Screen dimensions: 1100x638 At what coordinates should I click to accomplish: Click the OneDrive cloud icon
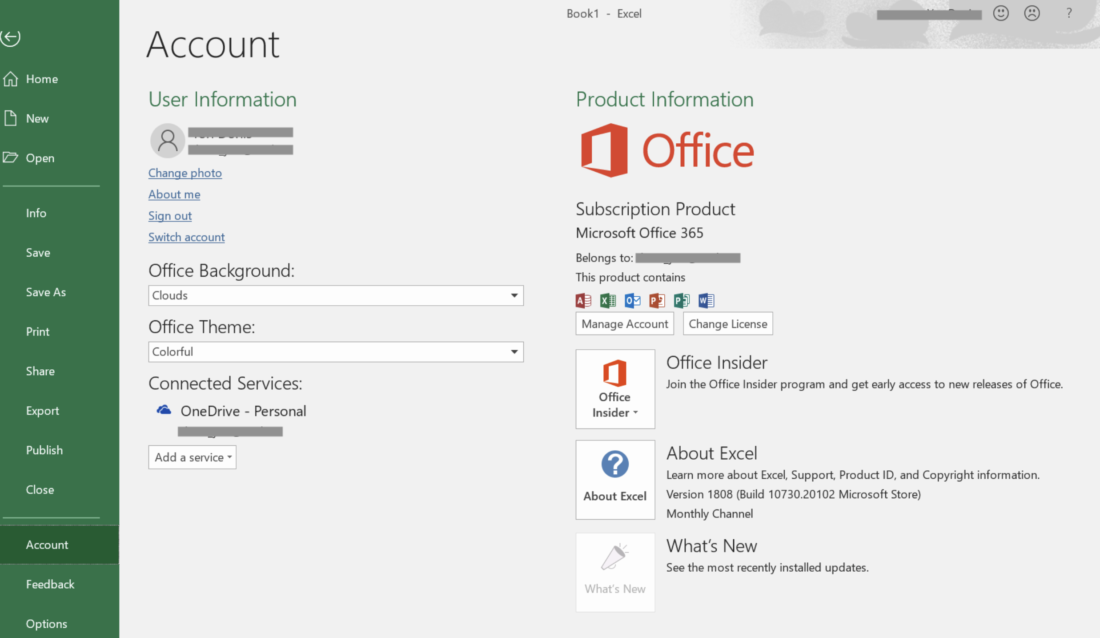pyautogui.click(x=164, y=410)
